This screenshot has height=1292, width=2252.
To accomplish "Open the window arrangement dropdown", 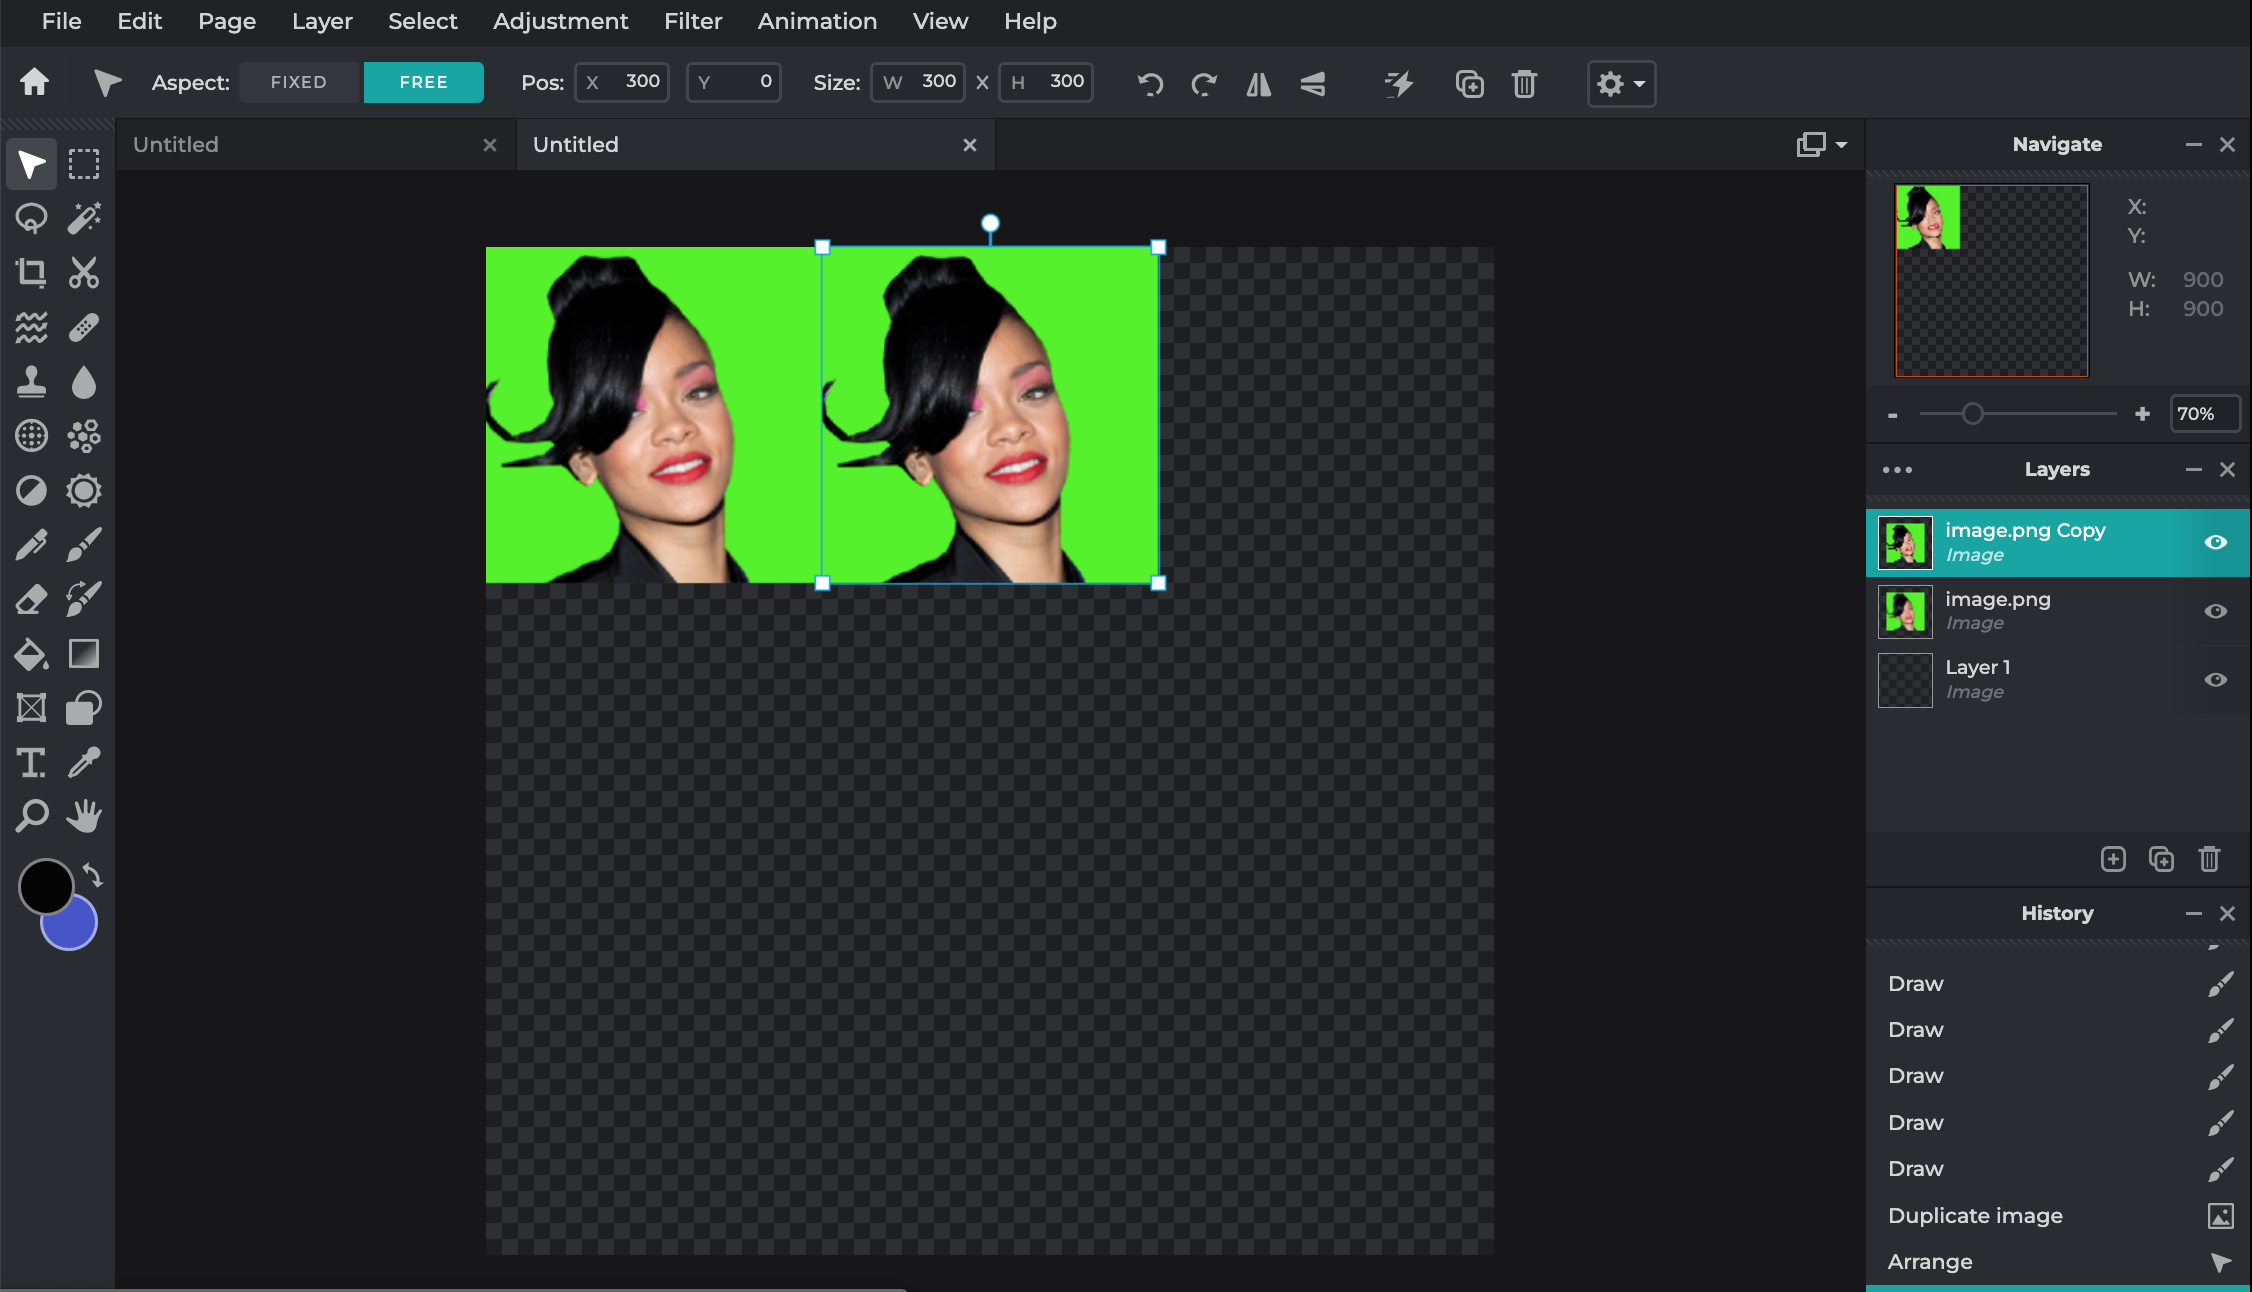I will pos(1822,145).
